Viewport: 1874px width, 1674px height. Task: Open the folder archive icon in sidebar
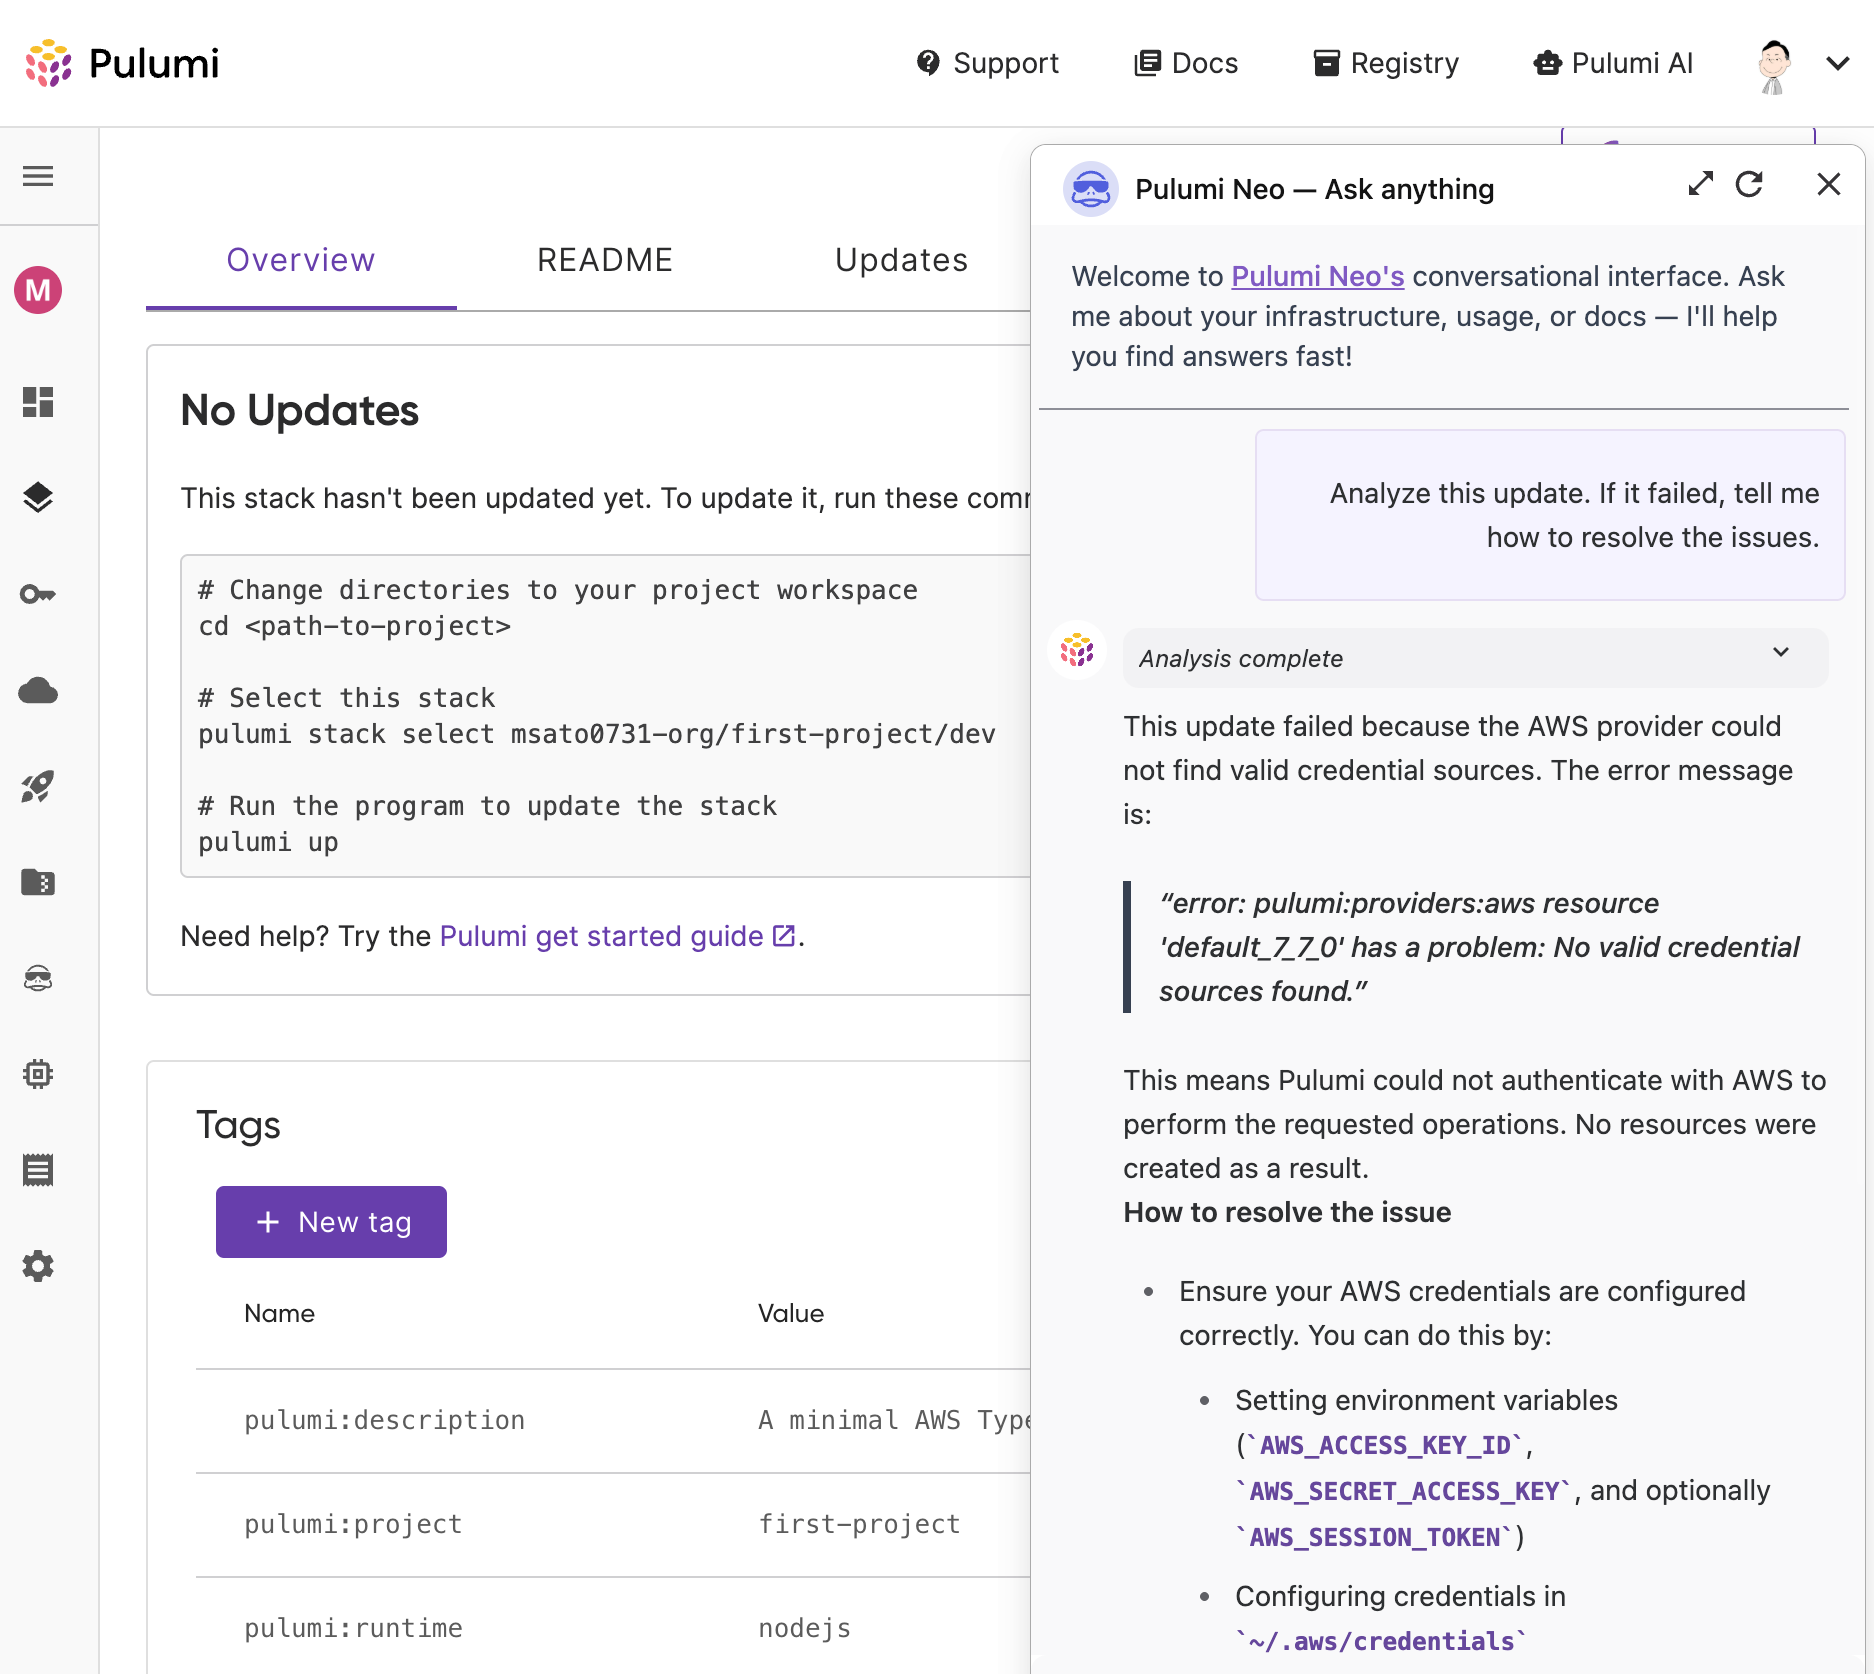pyautogui.click(x=38, y=882)
